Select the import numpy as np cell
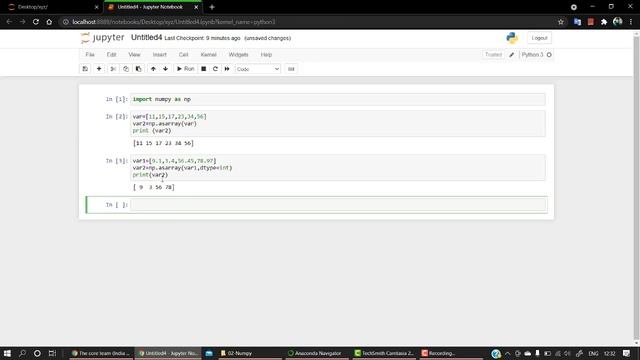This screenshot has width=640, height=360. (x=338, y=99)
